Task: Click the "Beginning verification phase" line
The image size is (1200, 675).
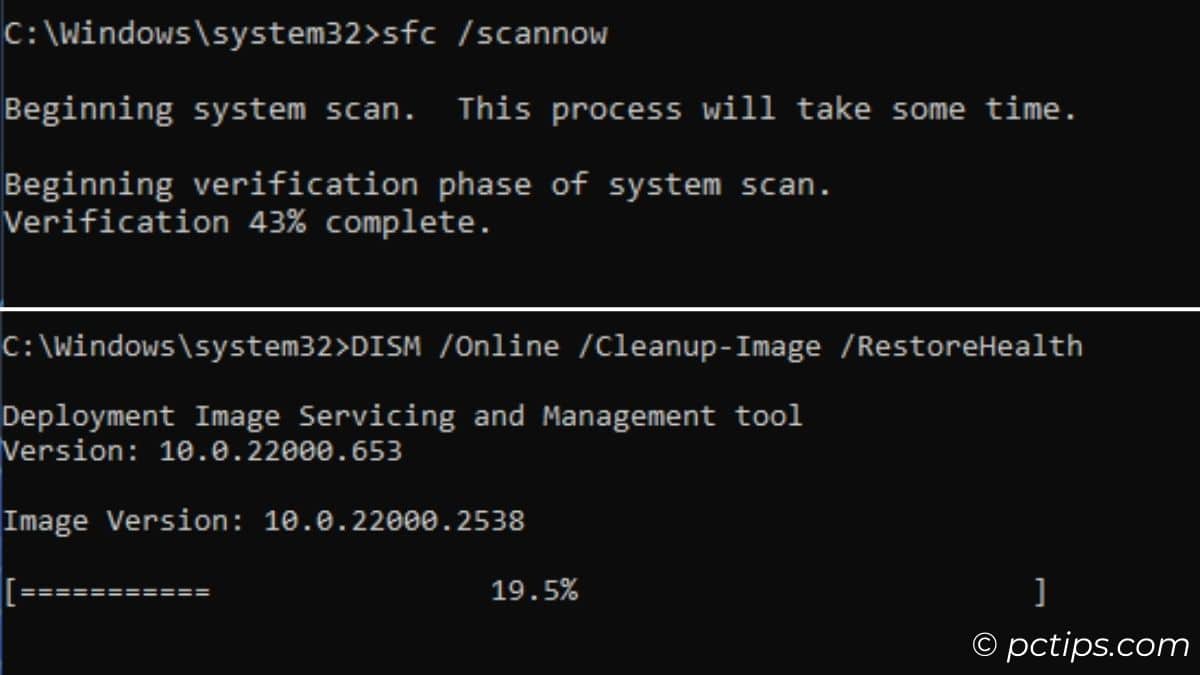Action: (417, 185)
